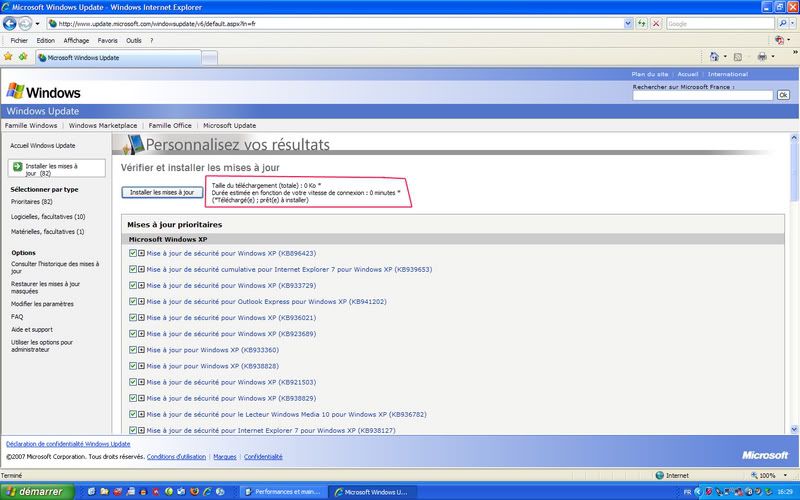This screenshot has width=800, height=500.
Task: Click page scrollbar down arrow
Action: (x=794, y=430)
